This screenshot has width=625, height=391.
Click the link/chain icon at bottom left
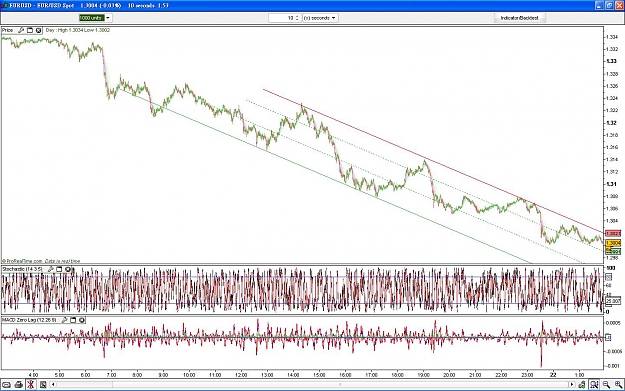pyautogui.click(x=6, y=385)
